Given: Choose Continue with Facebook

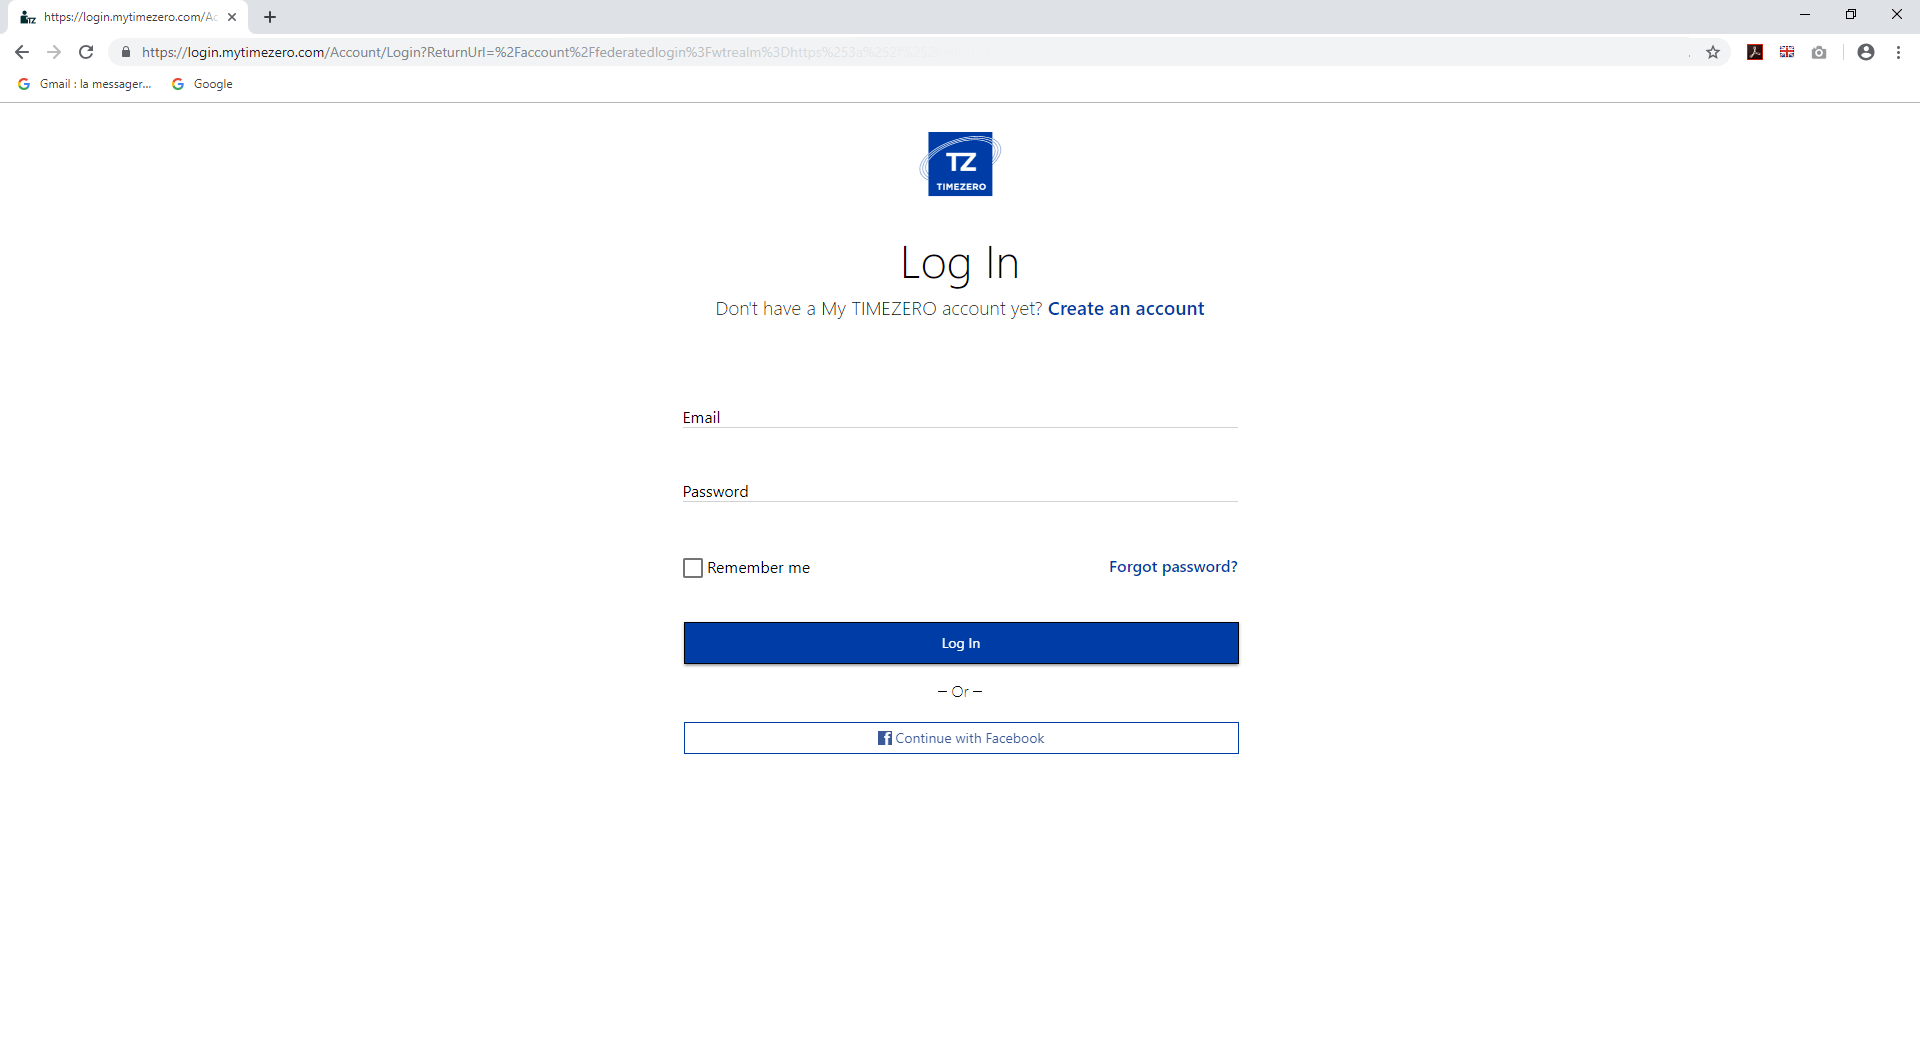Looking at the screenshot, I should point(960,738).
